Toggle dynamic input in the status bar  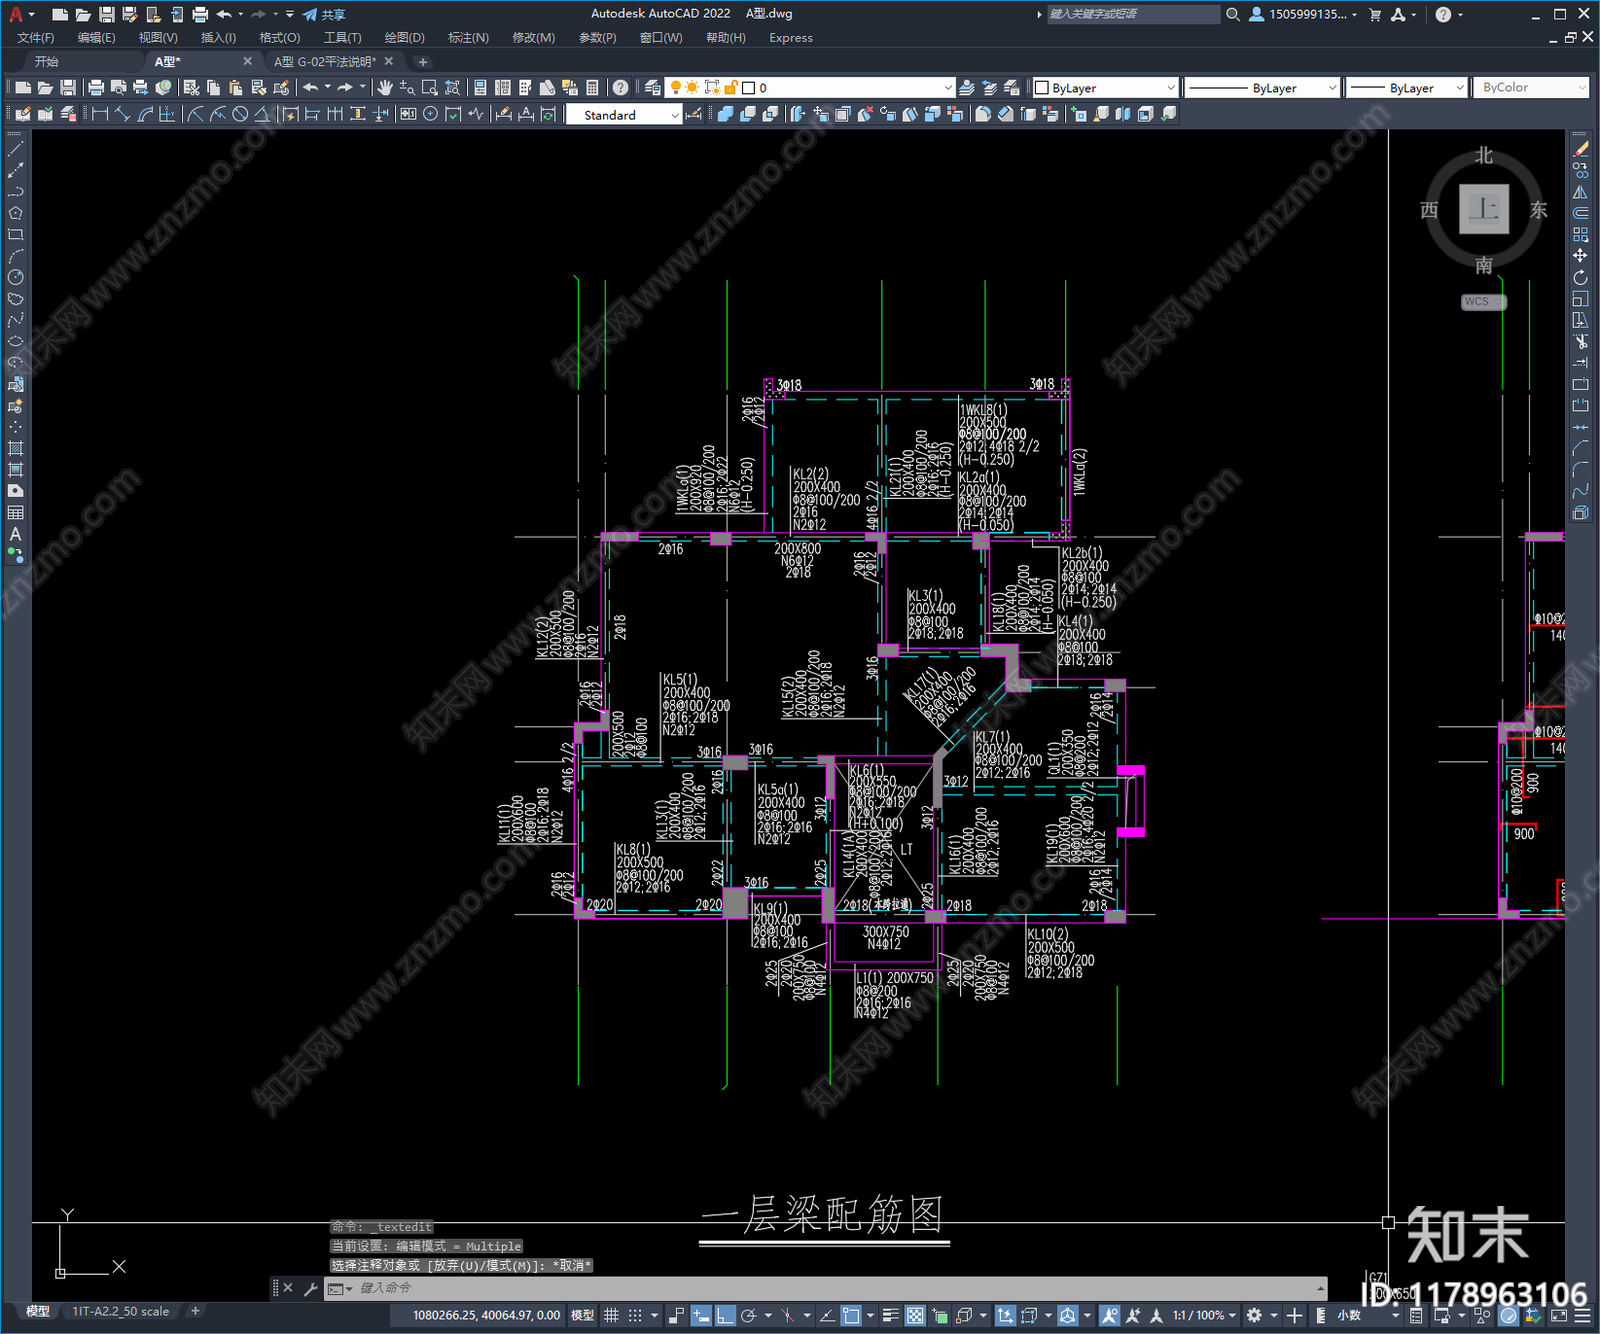pos(701,1315)
